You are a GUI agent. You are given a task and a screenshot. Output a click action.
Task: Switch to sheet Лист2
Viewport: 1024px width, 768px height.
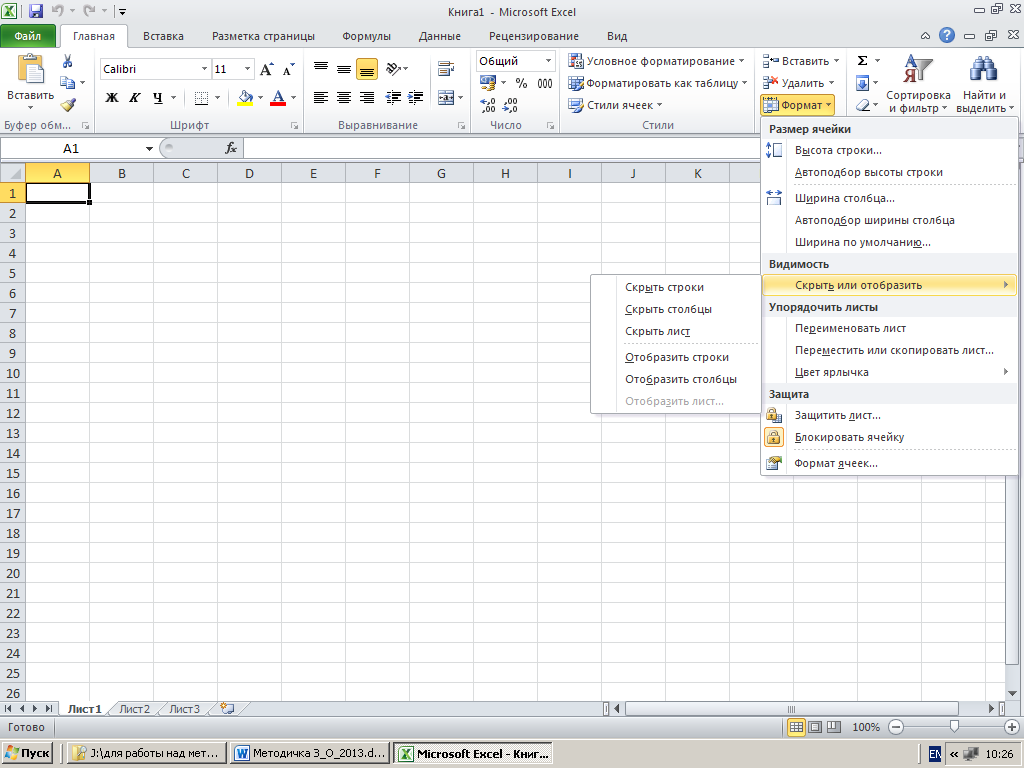135,709
